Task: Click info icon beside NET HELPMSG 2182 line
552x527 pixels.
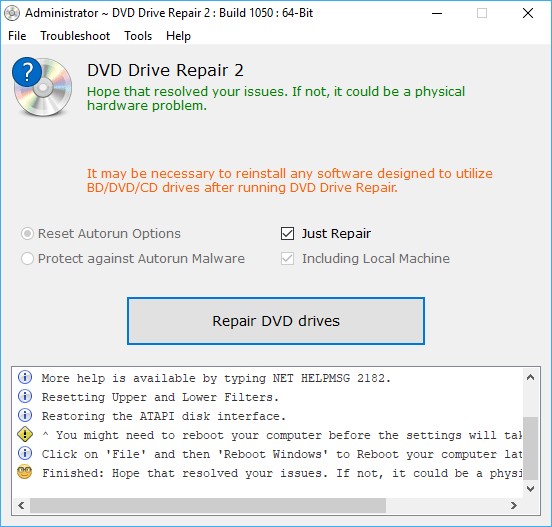Action: point(25,377)
